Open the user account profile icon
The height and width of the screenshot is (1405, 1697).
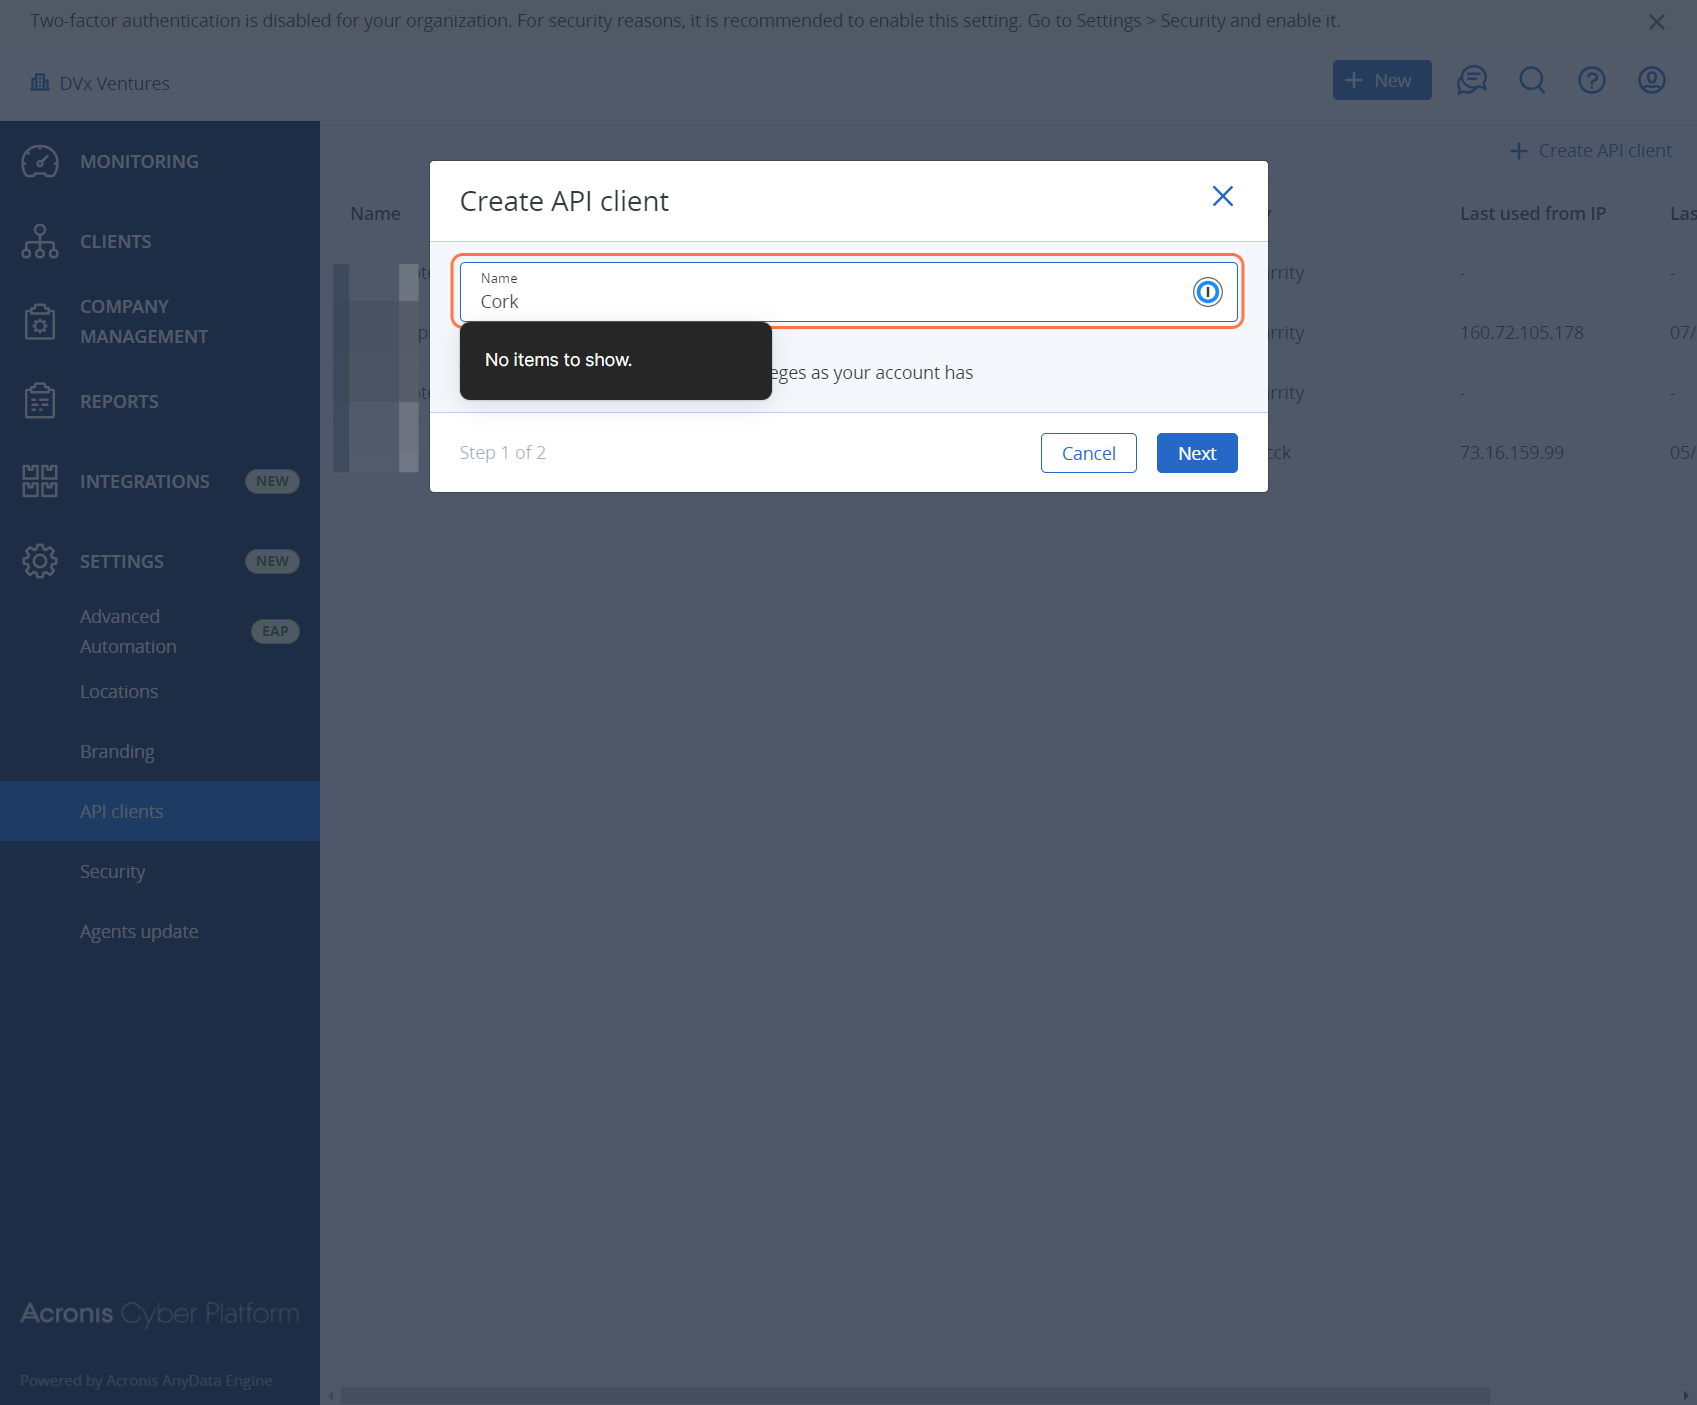(1652, 80)
